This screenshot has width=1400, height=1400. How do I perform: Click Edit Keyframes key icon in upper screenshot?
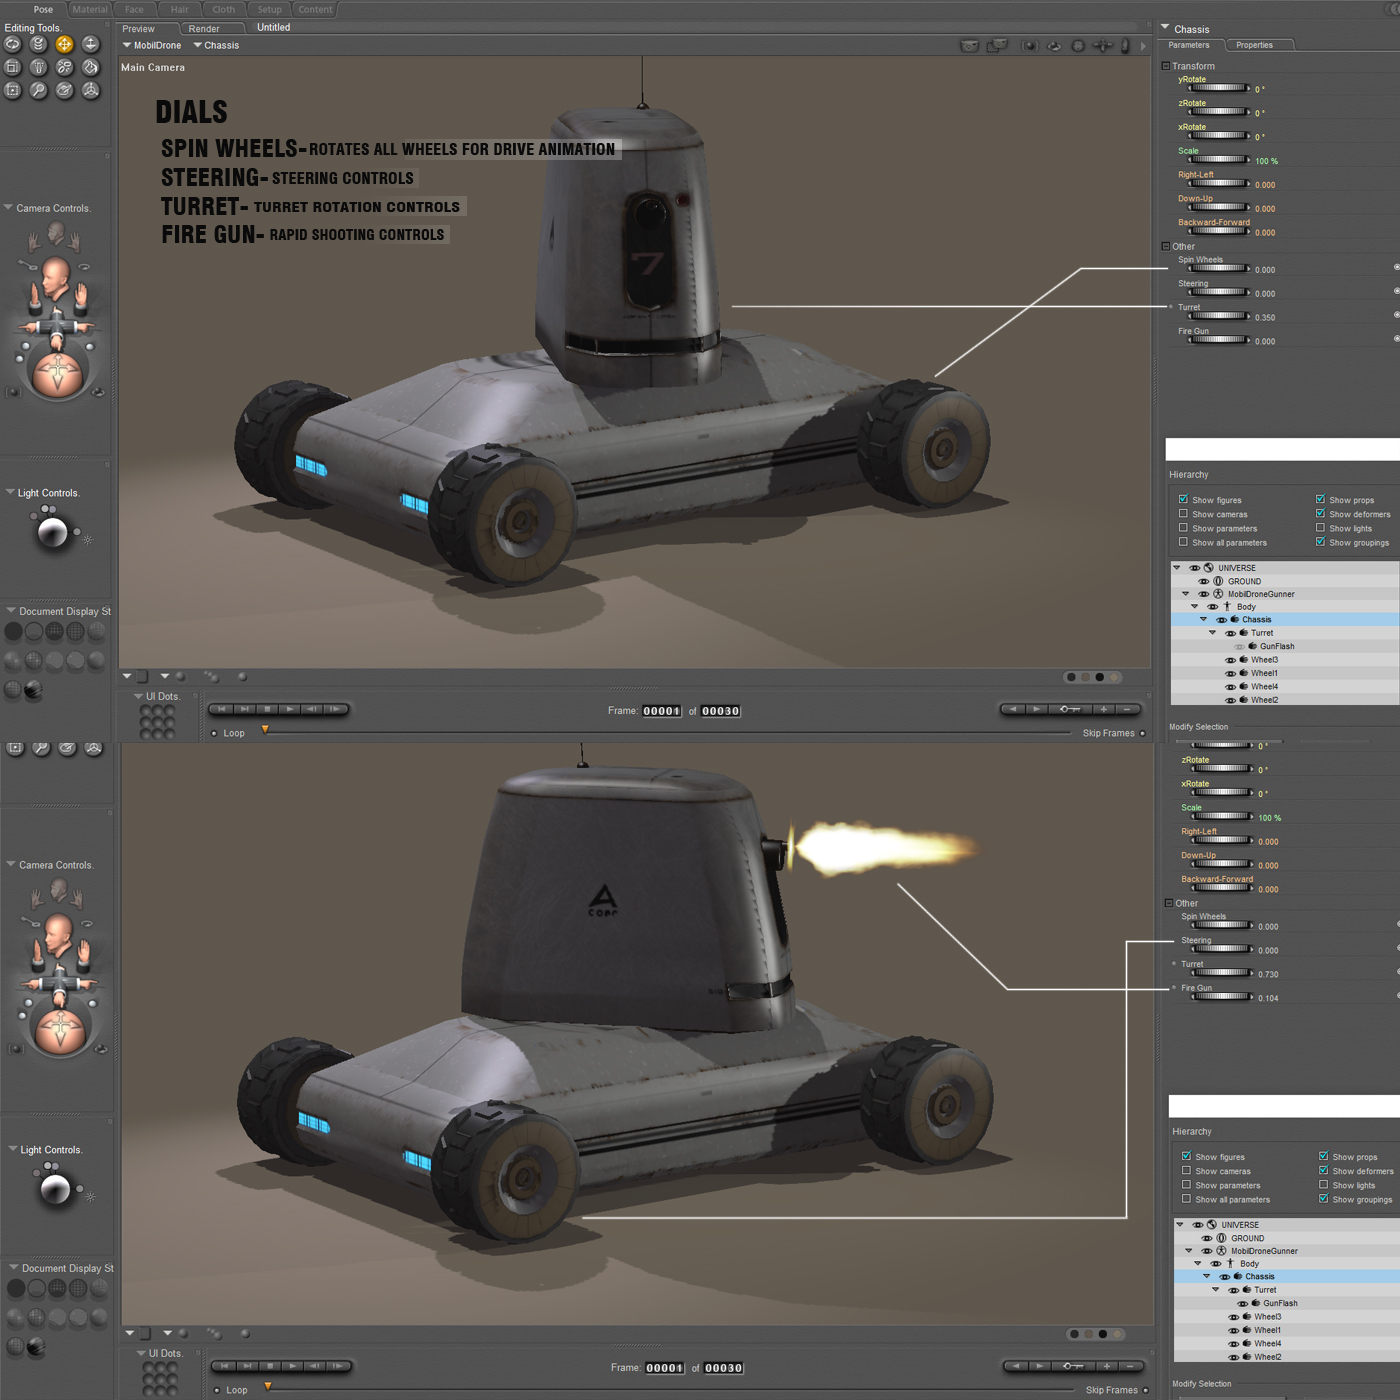(x=1070, y=709)
